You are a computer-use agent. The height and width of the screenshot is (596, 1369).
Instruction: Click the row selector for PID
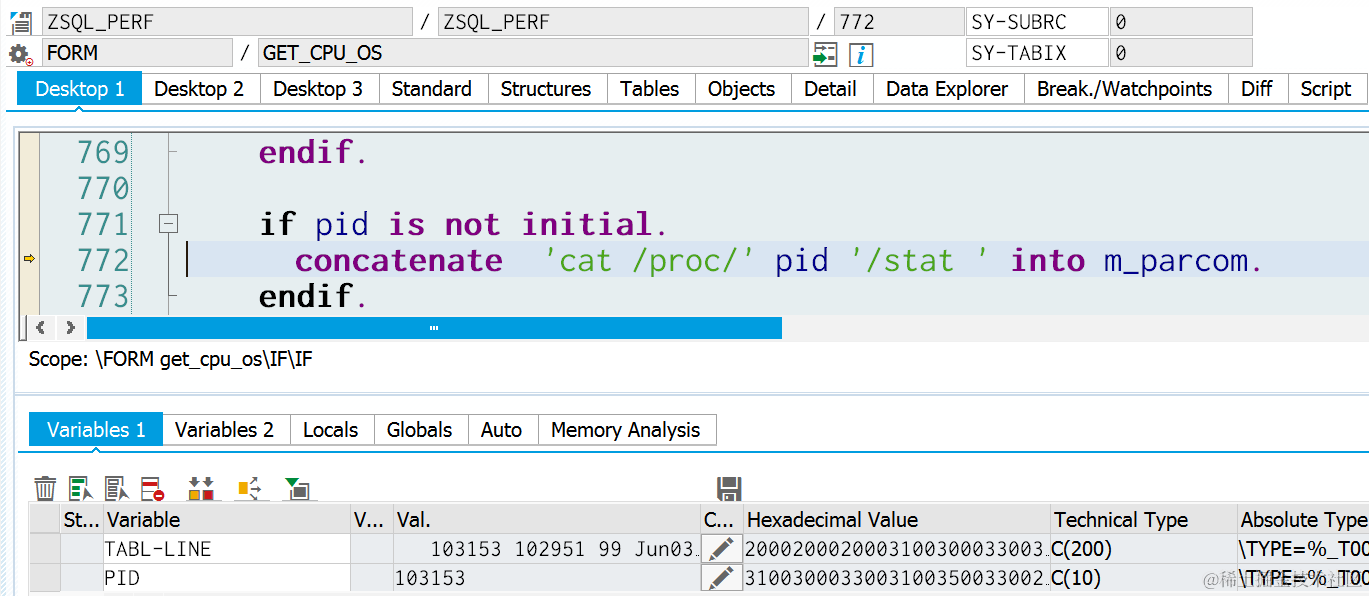(x=45, y=578)
